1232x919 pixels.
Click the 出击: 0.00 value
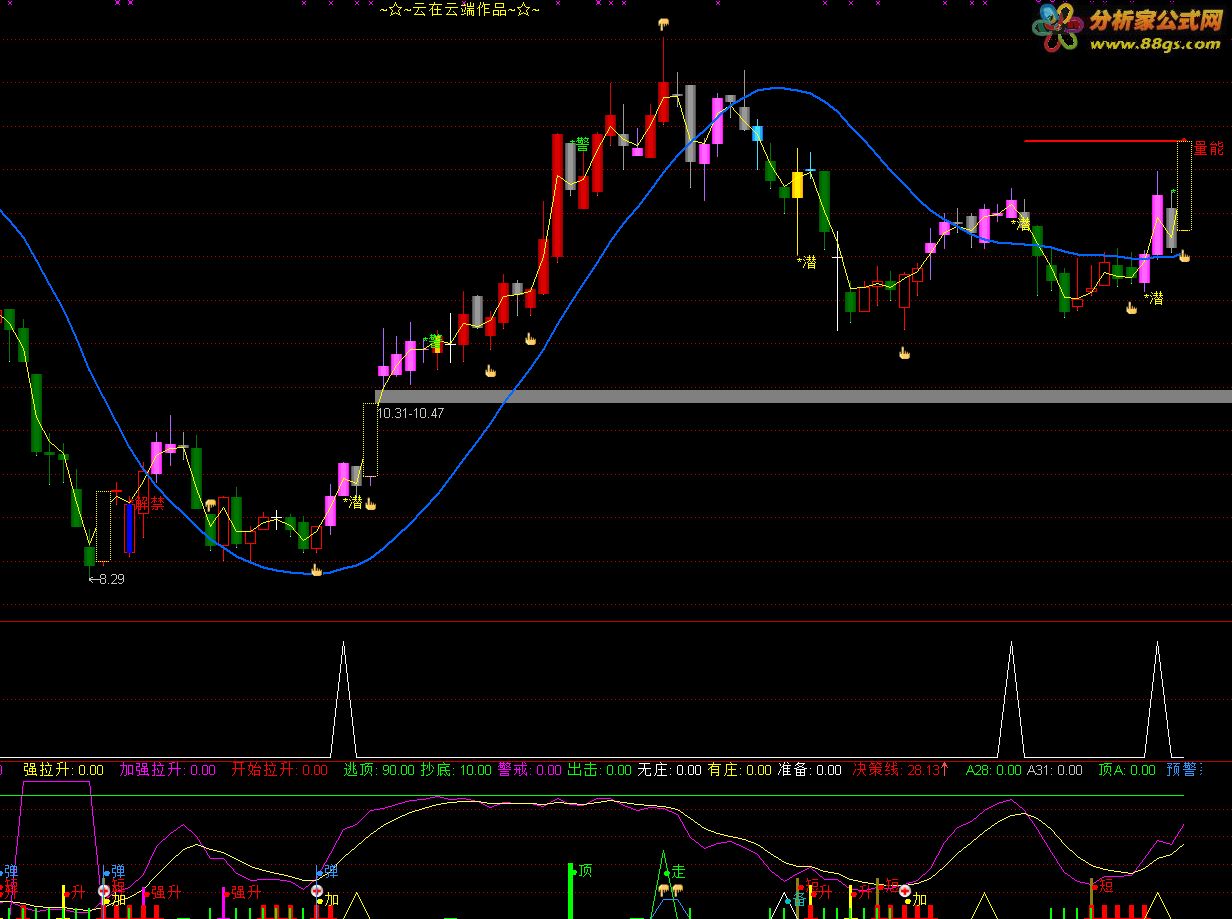click(600, 770)
